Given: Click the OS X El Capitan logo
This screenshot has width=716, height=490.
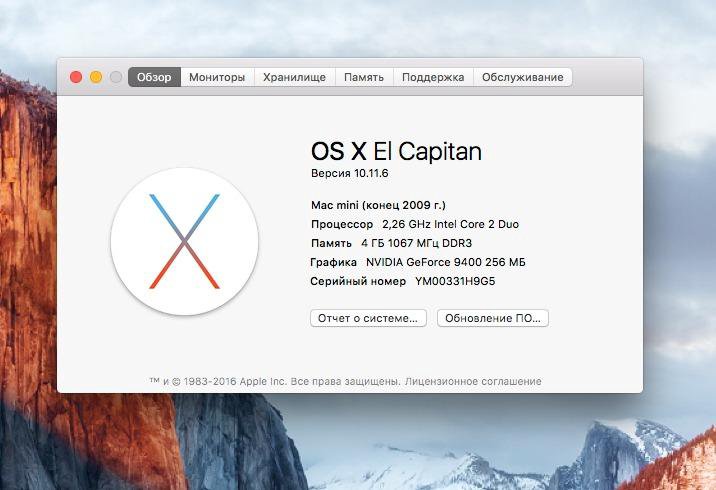Looking at the screenshot, I should click(x=184, y=241).
